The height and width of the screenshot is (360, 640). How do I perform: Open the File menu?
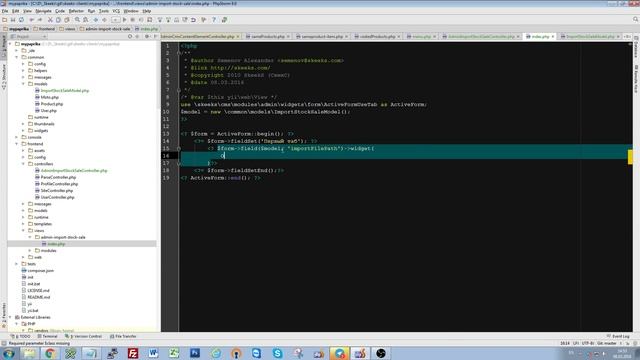(x=5, y=11)
